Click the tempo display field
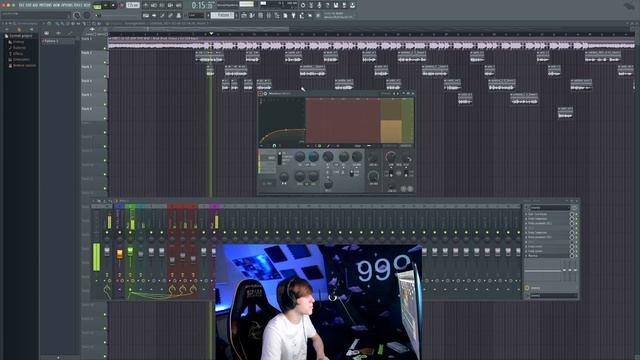Image resolution: width=640 pixels, height=360 pixels. [x=133, y=5]
